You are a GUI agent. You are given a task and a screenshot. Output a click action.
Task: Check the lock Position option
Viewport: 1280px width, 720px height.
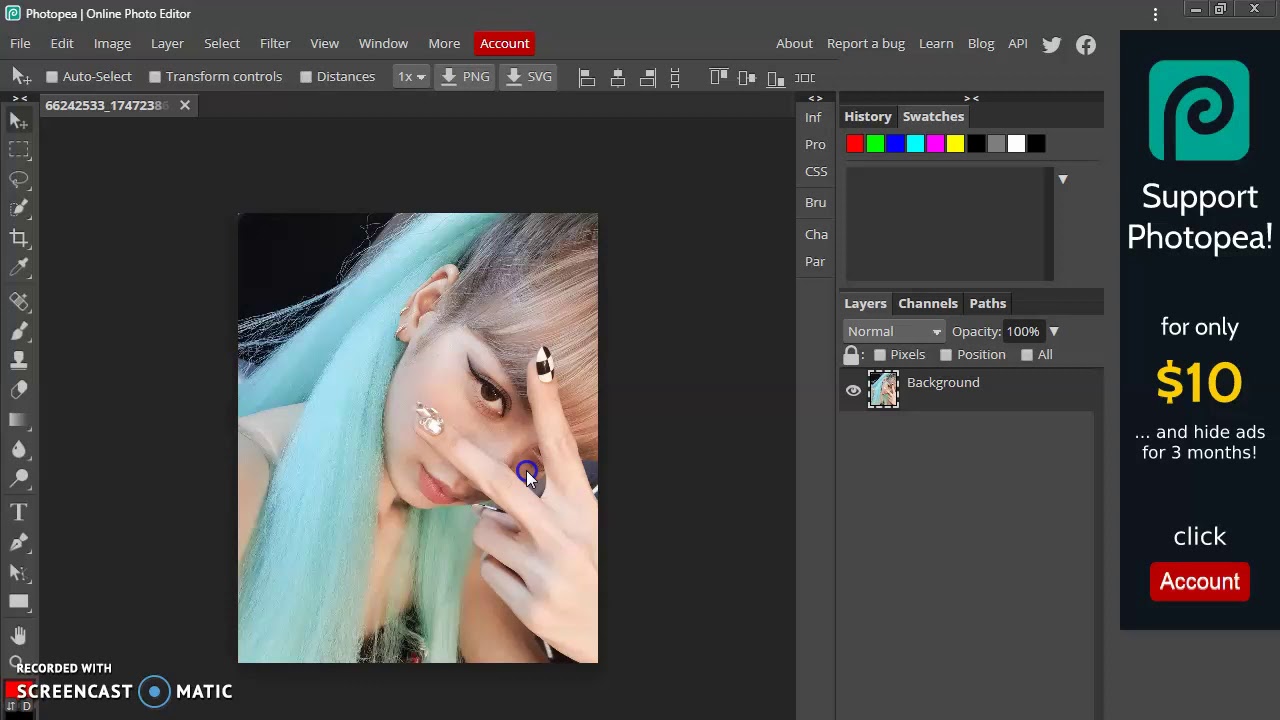pyautogui.click(x=946, y=355)
